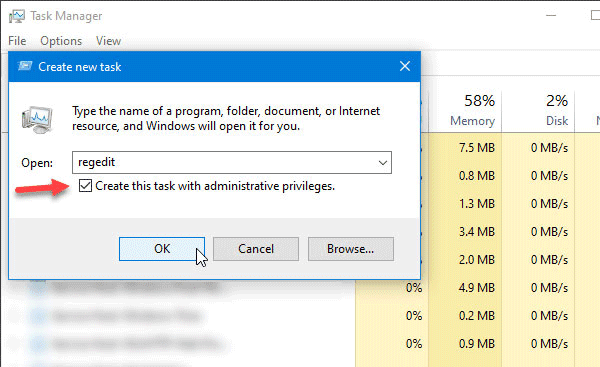Open the File menu

pos(17,41)
